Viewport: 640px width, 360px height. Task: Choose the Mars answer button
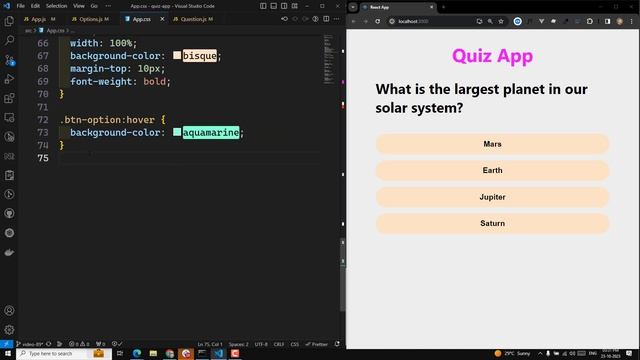click(x=492, y=144)
